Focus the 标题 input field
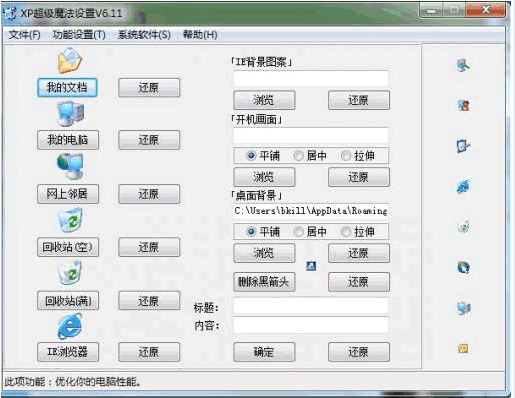This screenshot has width=515, height=398. pyautogui.click(x=311, y=306)
